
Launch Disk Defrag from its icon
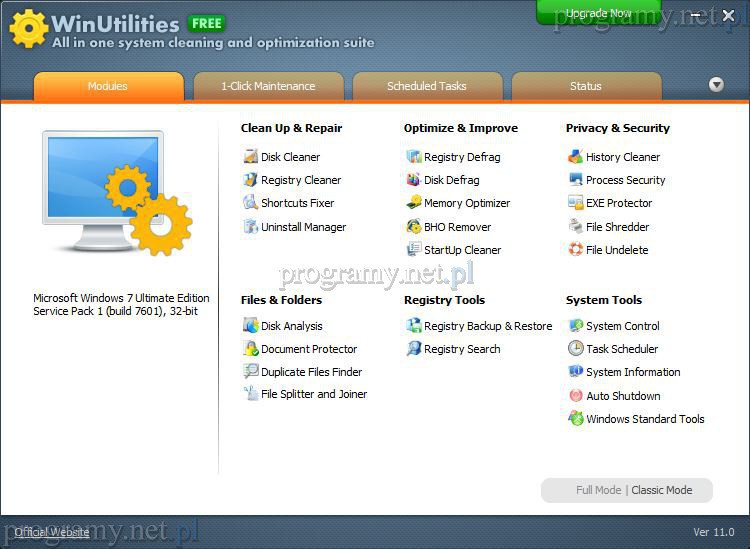click(413, 180)
